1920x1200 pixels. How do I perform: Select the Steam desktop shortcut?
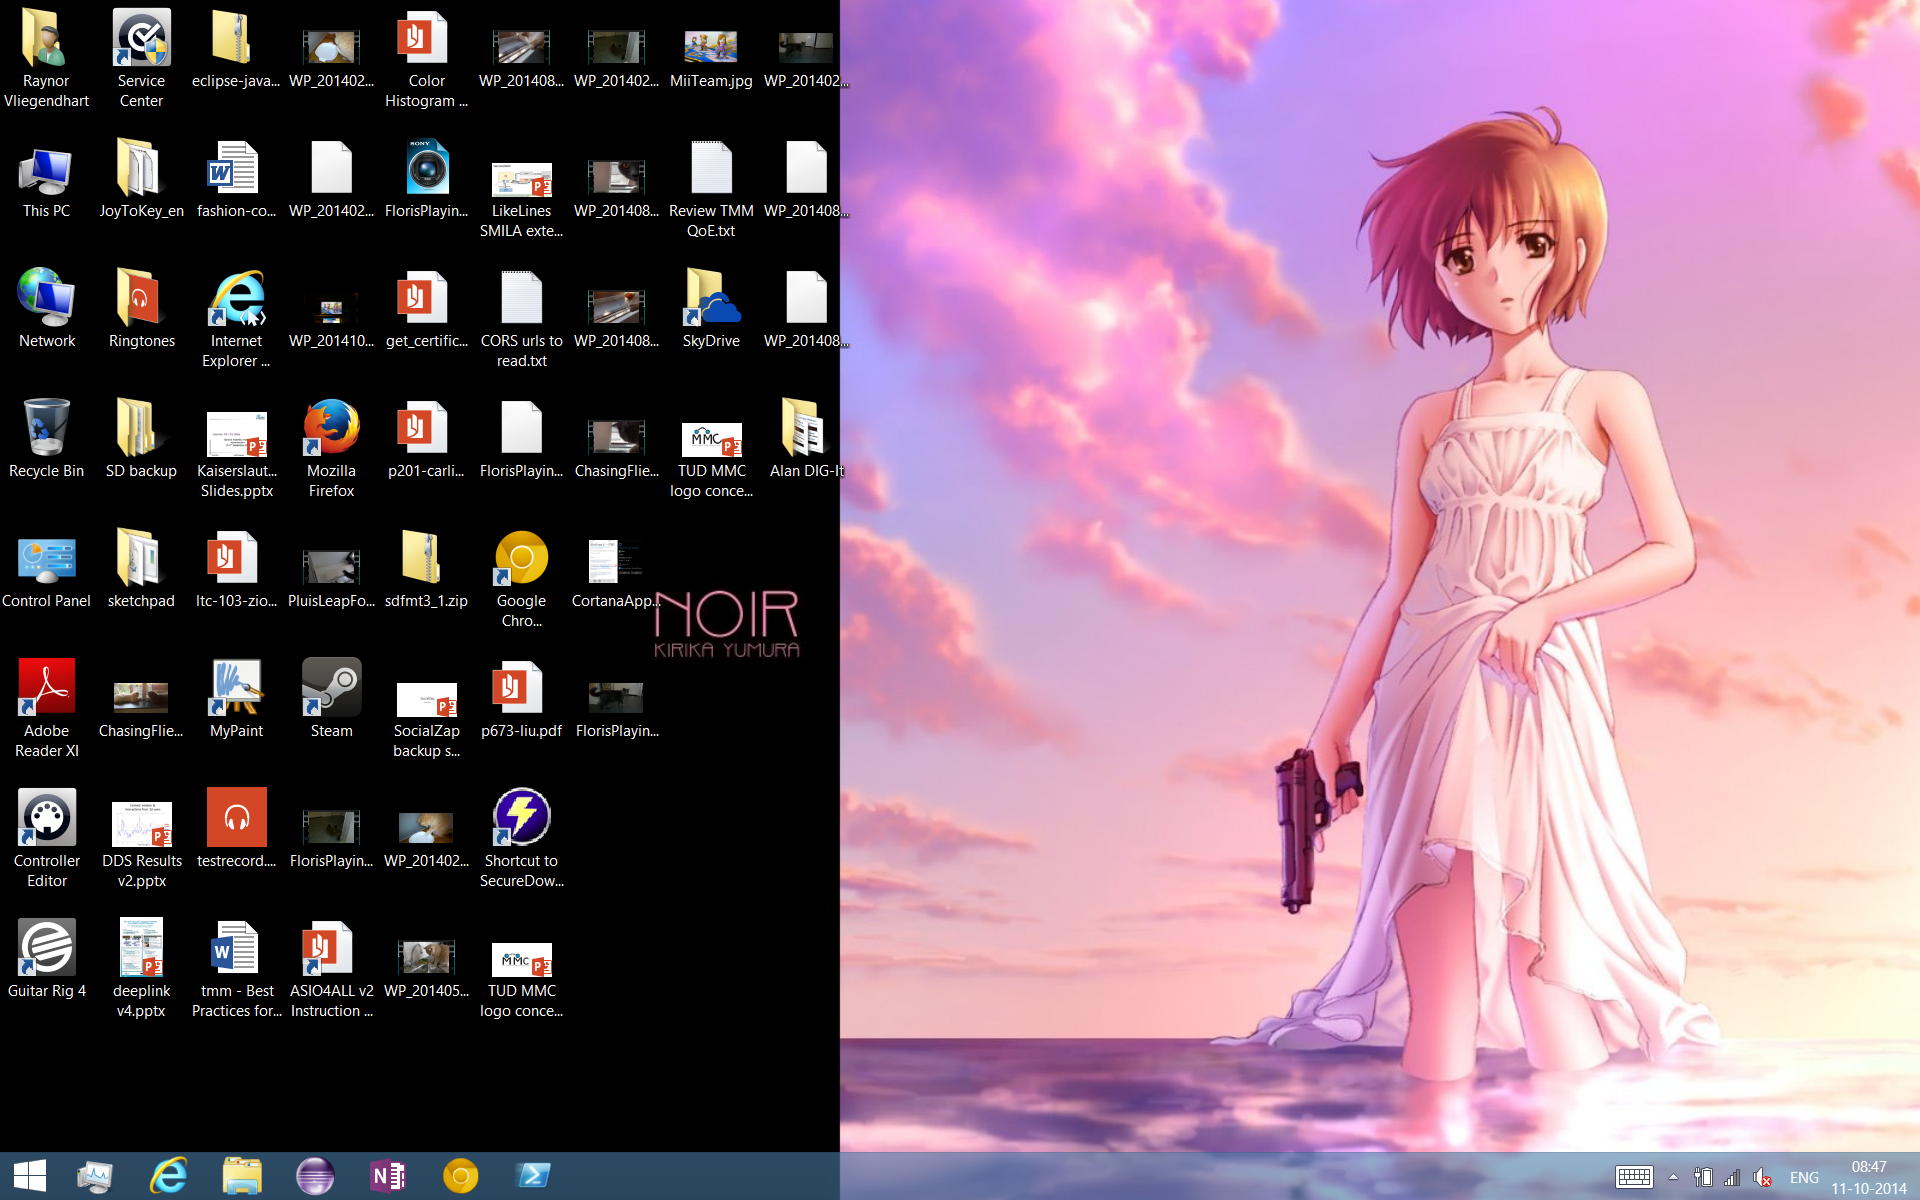(331, 688)
